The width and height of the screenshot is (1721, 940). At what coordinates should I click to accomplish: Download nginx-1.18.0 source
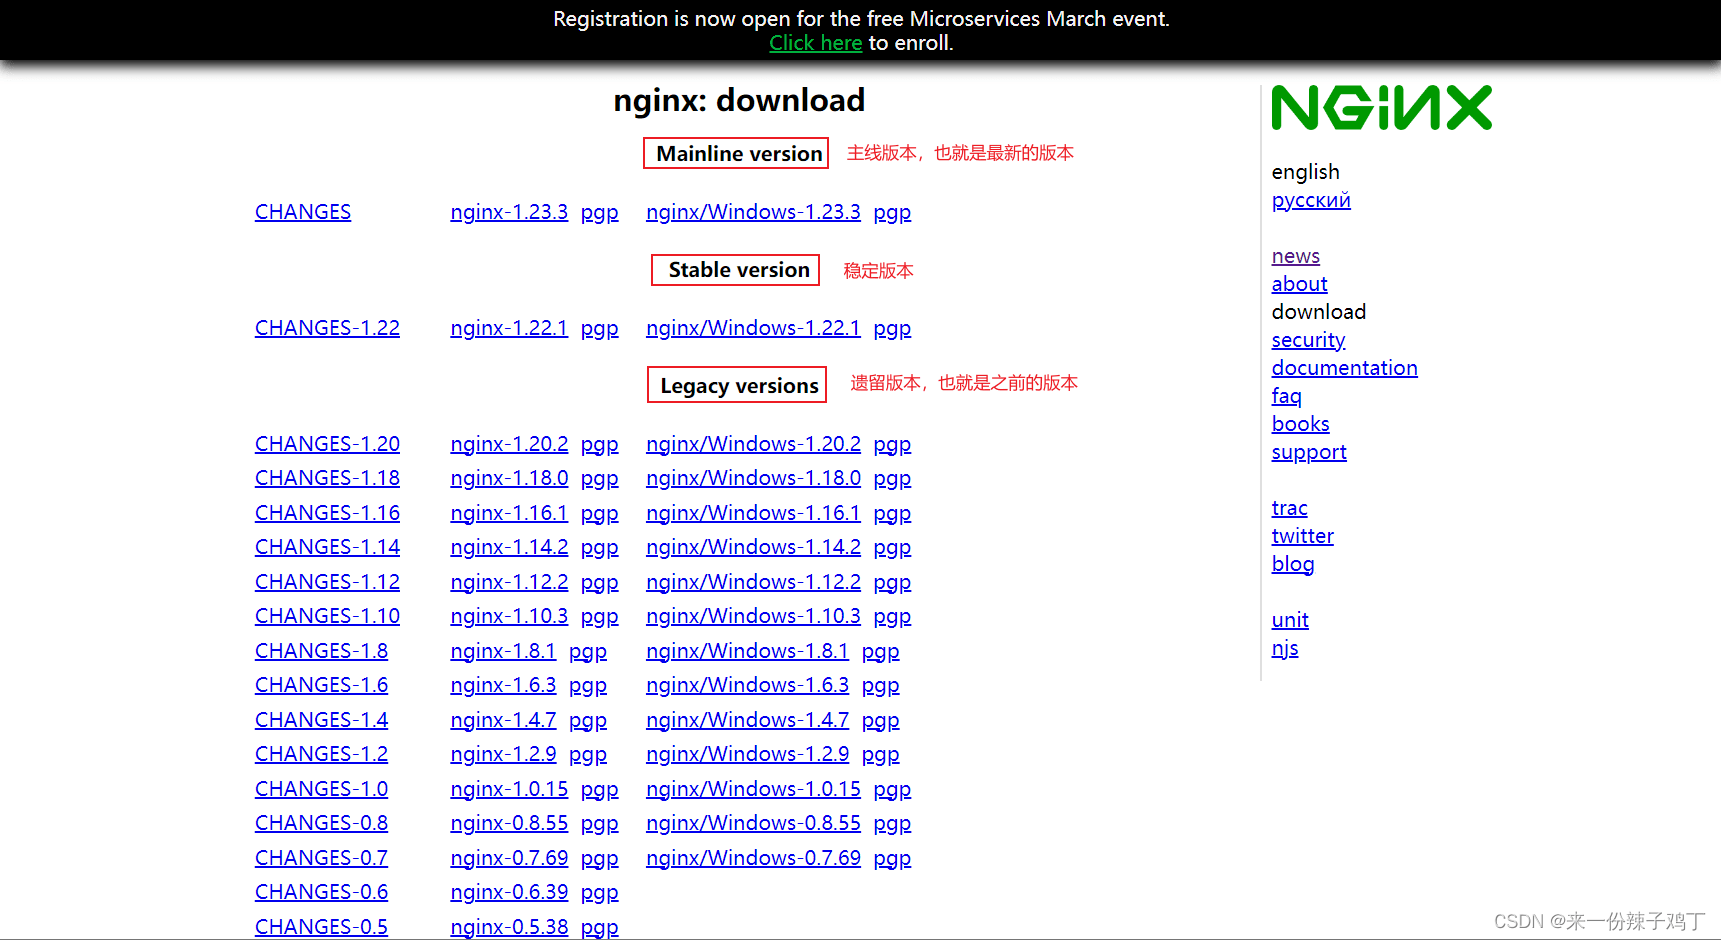click(509, 478)
